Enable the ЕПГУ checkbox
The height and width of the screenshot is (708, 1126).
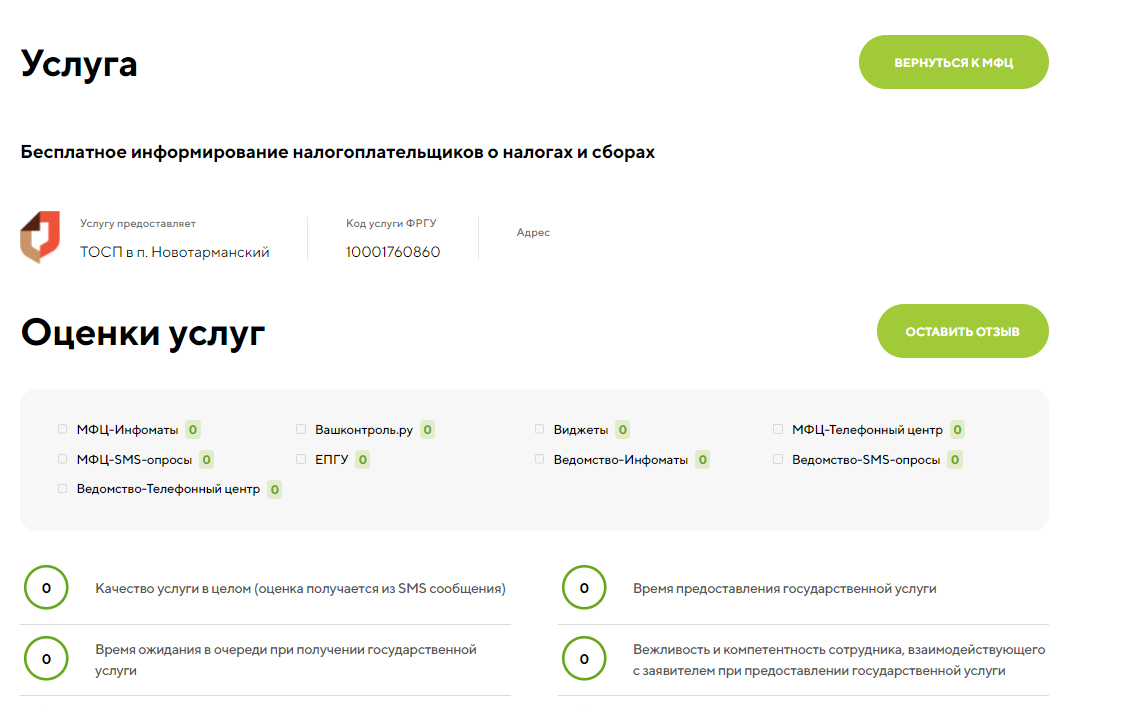(301, 460)
